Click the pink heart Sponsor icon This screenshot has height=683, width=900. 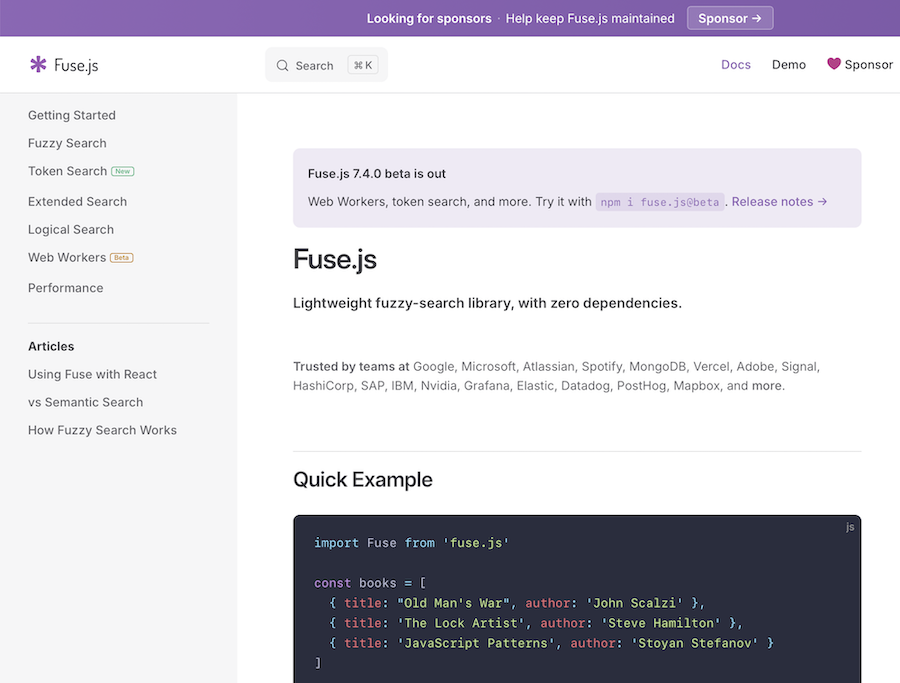(x=833, y=64)
